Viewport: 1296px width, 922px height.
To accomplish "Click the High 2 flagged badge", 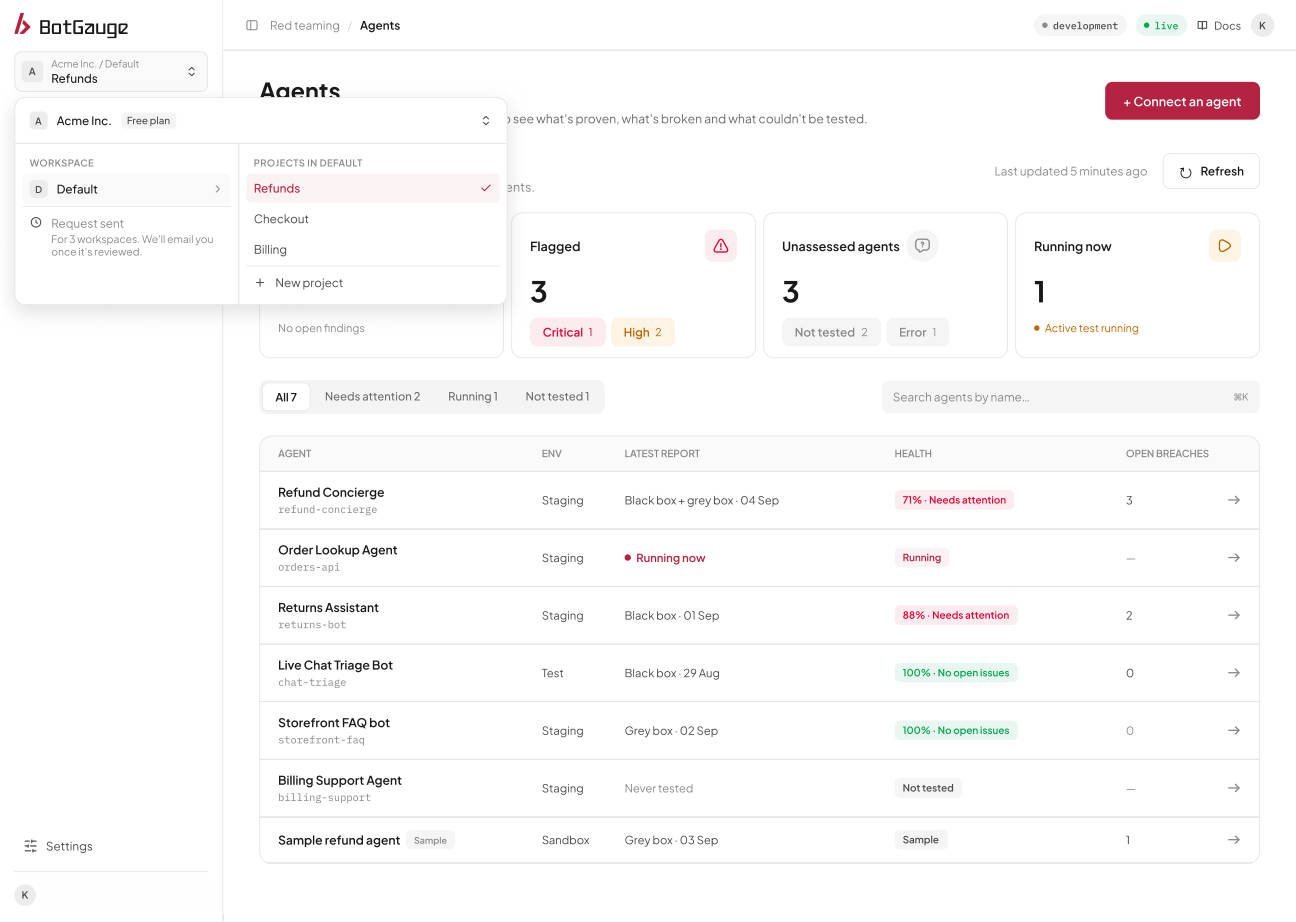I will [643, 332].
